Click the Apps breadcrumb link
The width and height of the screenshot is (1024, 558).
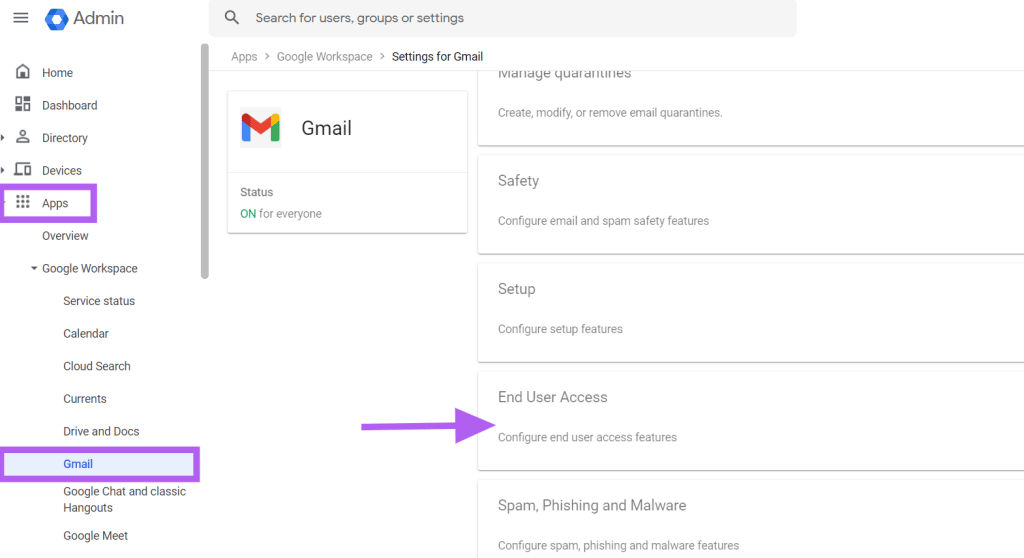point(244,56)
